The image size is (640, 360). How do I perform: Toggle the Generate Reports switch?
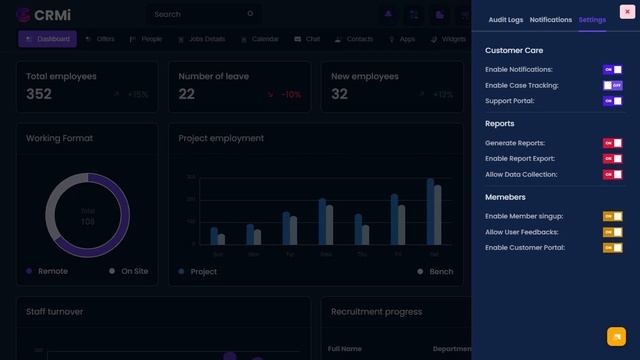613,143
